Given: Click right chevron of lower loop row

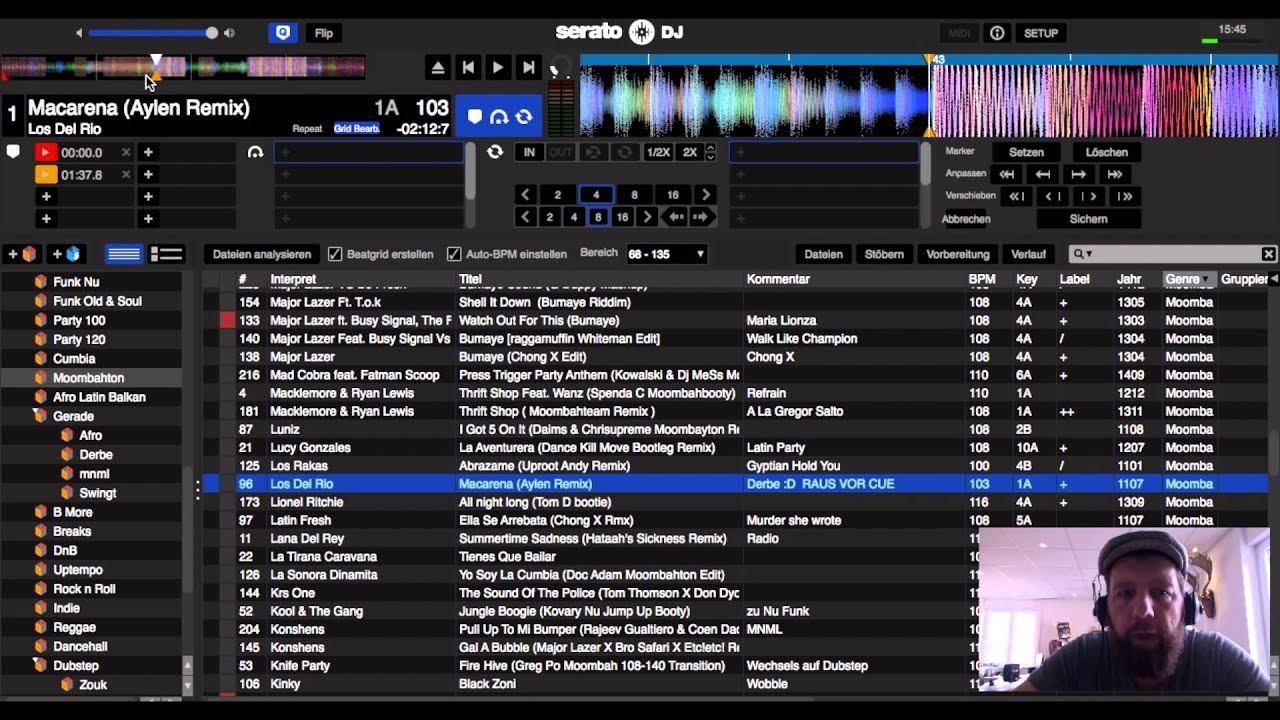Looking at the screenshot, I should point(647,217).
